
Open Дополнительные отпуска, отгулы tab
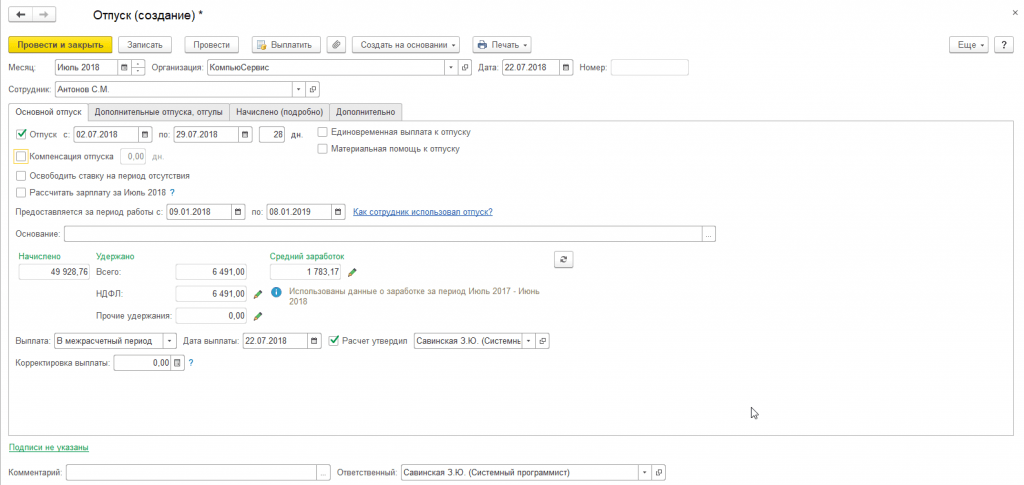pos(159,112)
